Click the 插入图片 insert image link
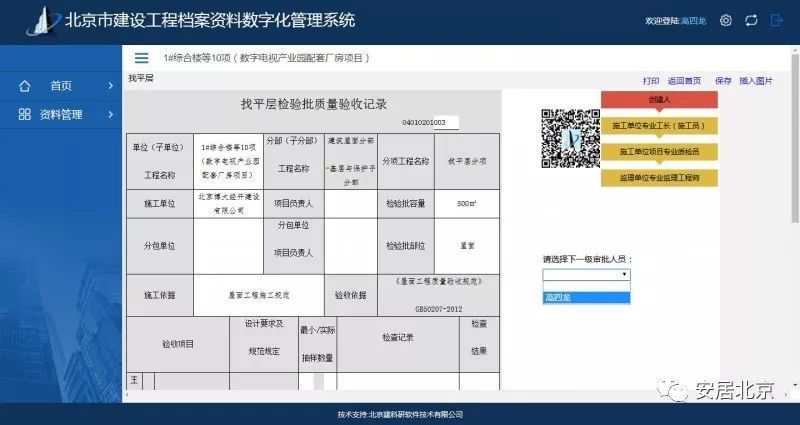The width and height of the screenshot is (800, 425). (756, 80)
